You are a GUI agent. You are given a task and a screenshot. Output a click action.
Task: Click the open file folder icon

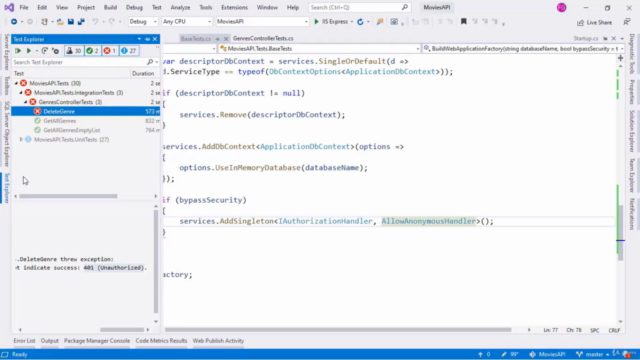[60, 22]
